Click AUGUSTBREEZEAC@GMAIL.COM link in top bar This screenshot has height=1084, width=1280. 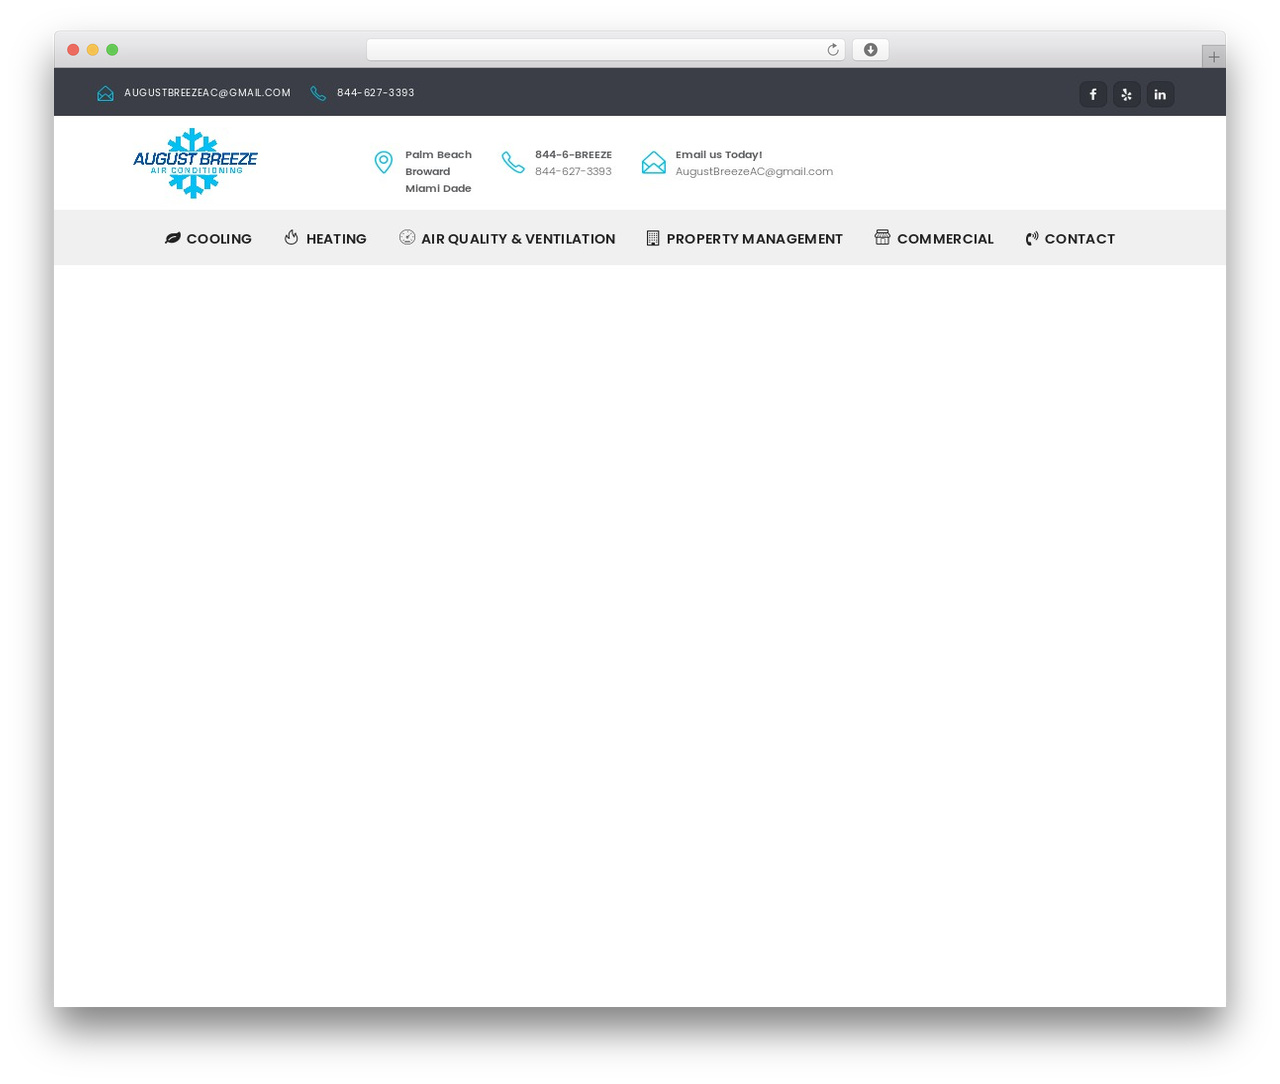pyautogui.click(x=207, y=93)
